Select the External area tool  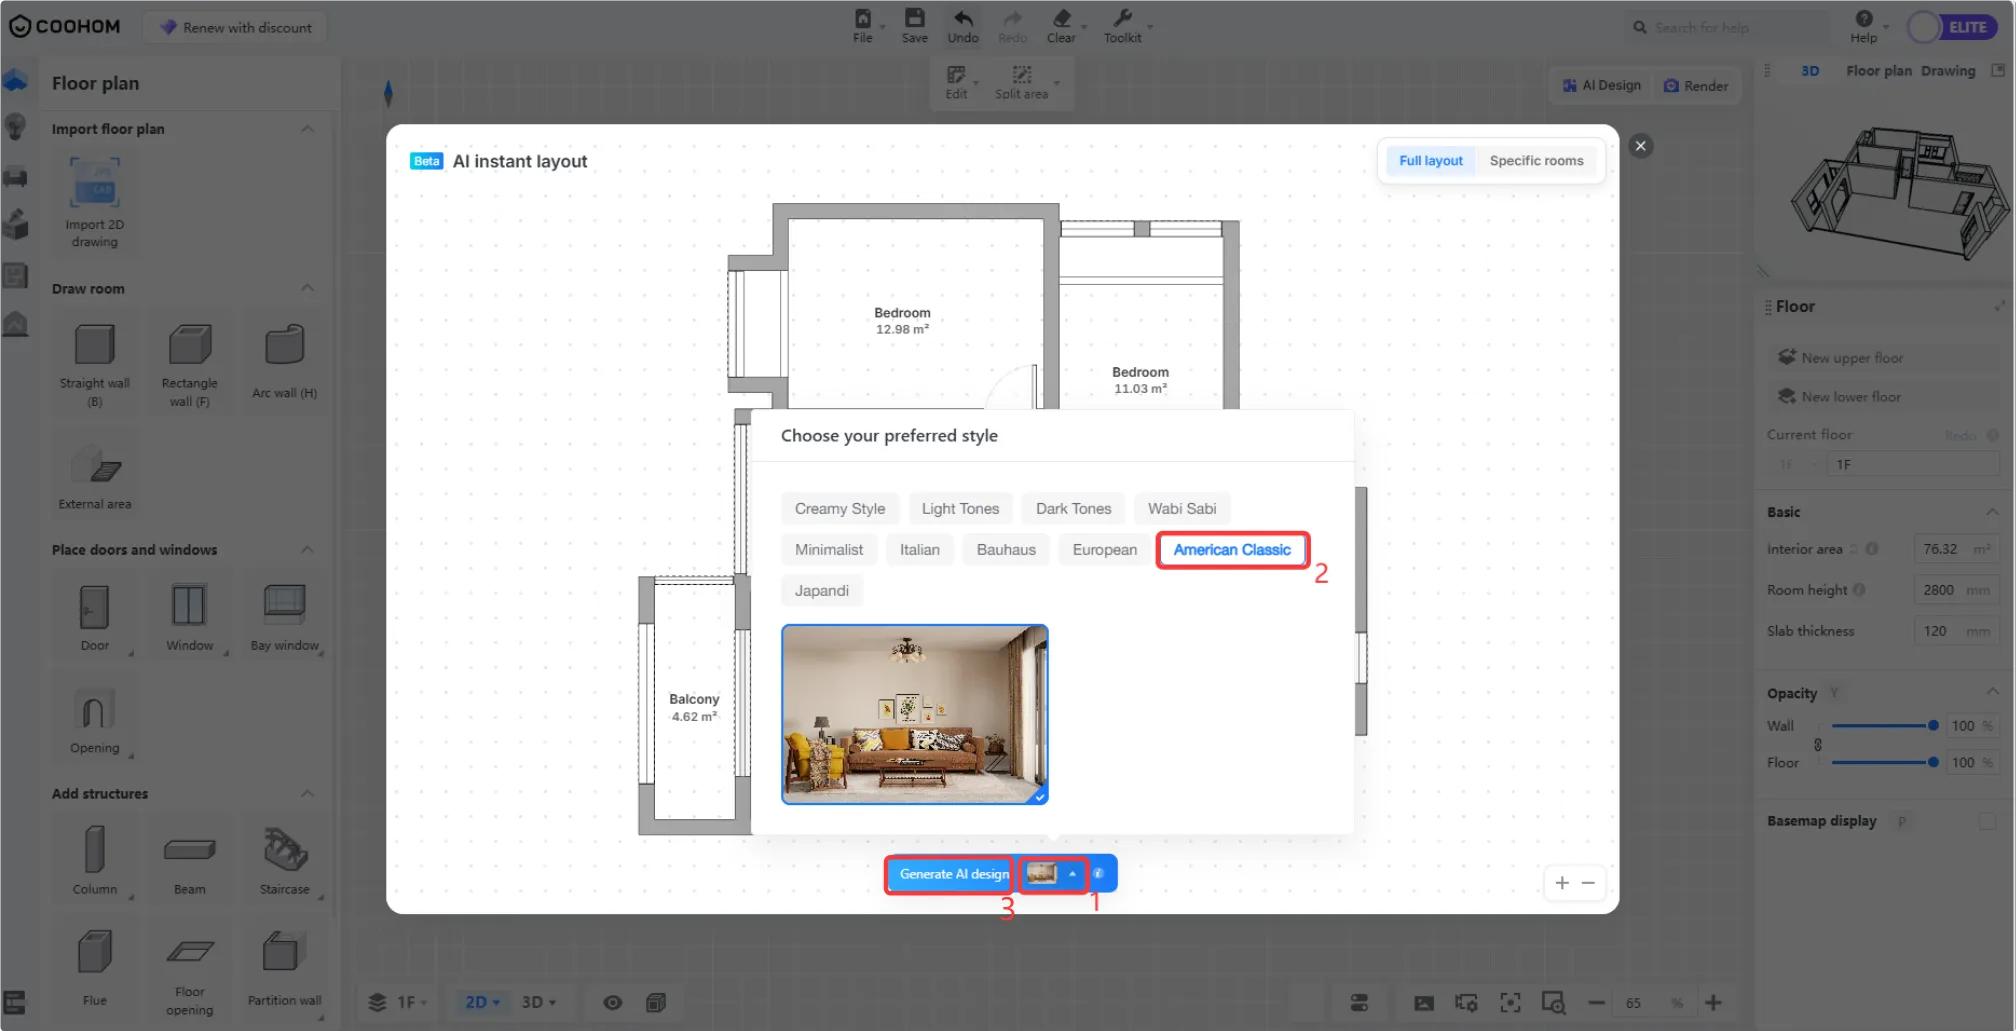tap(95, 466)
